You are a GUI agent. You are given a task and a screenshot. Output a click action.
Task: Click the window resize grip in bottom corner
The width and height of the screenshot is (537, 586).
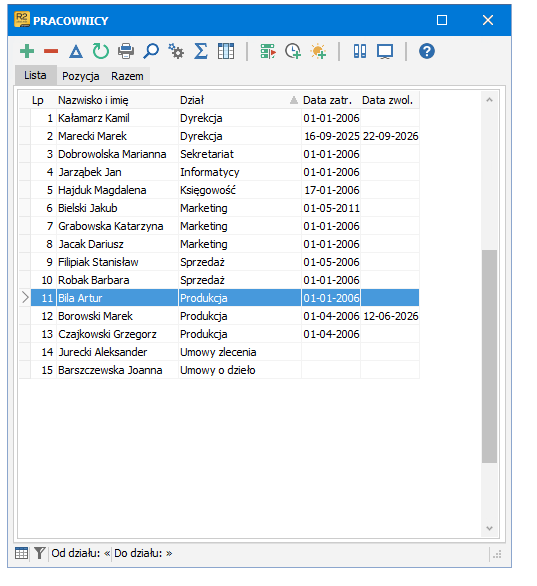497,554
